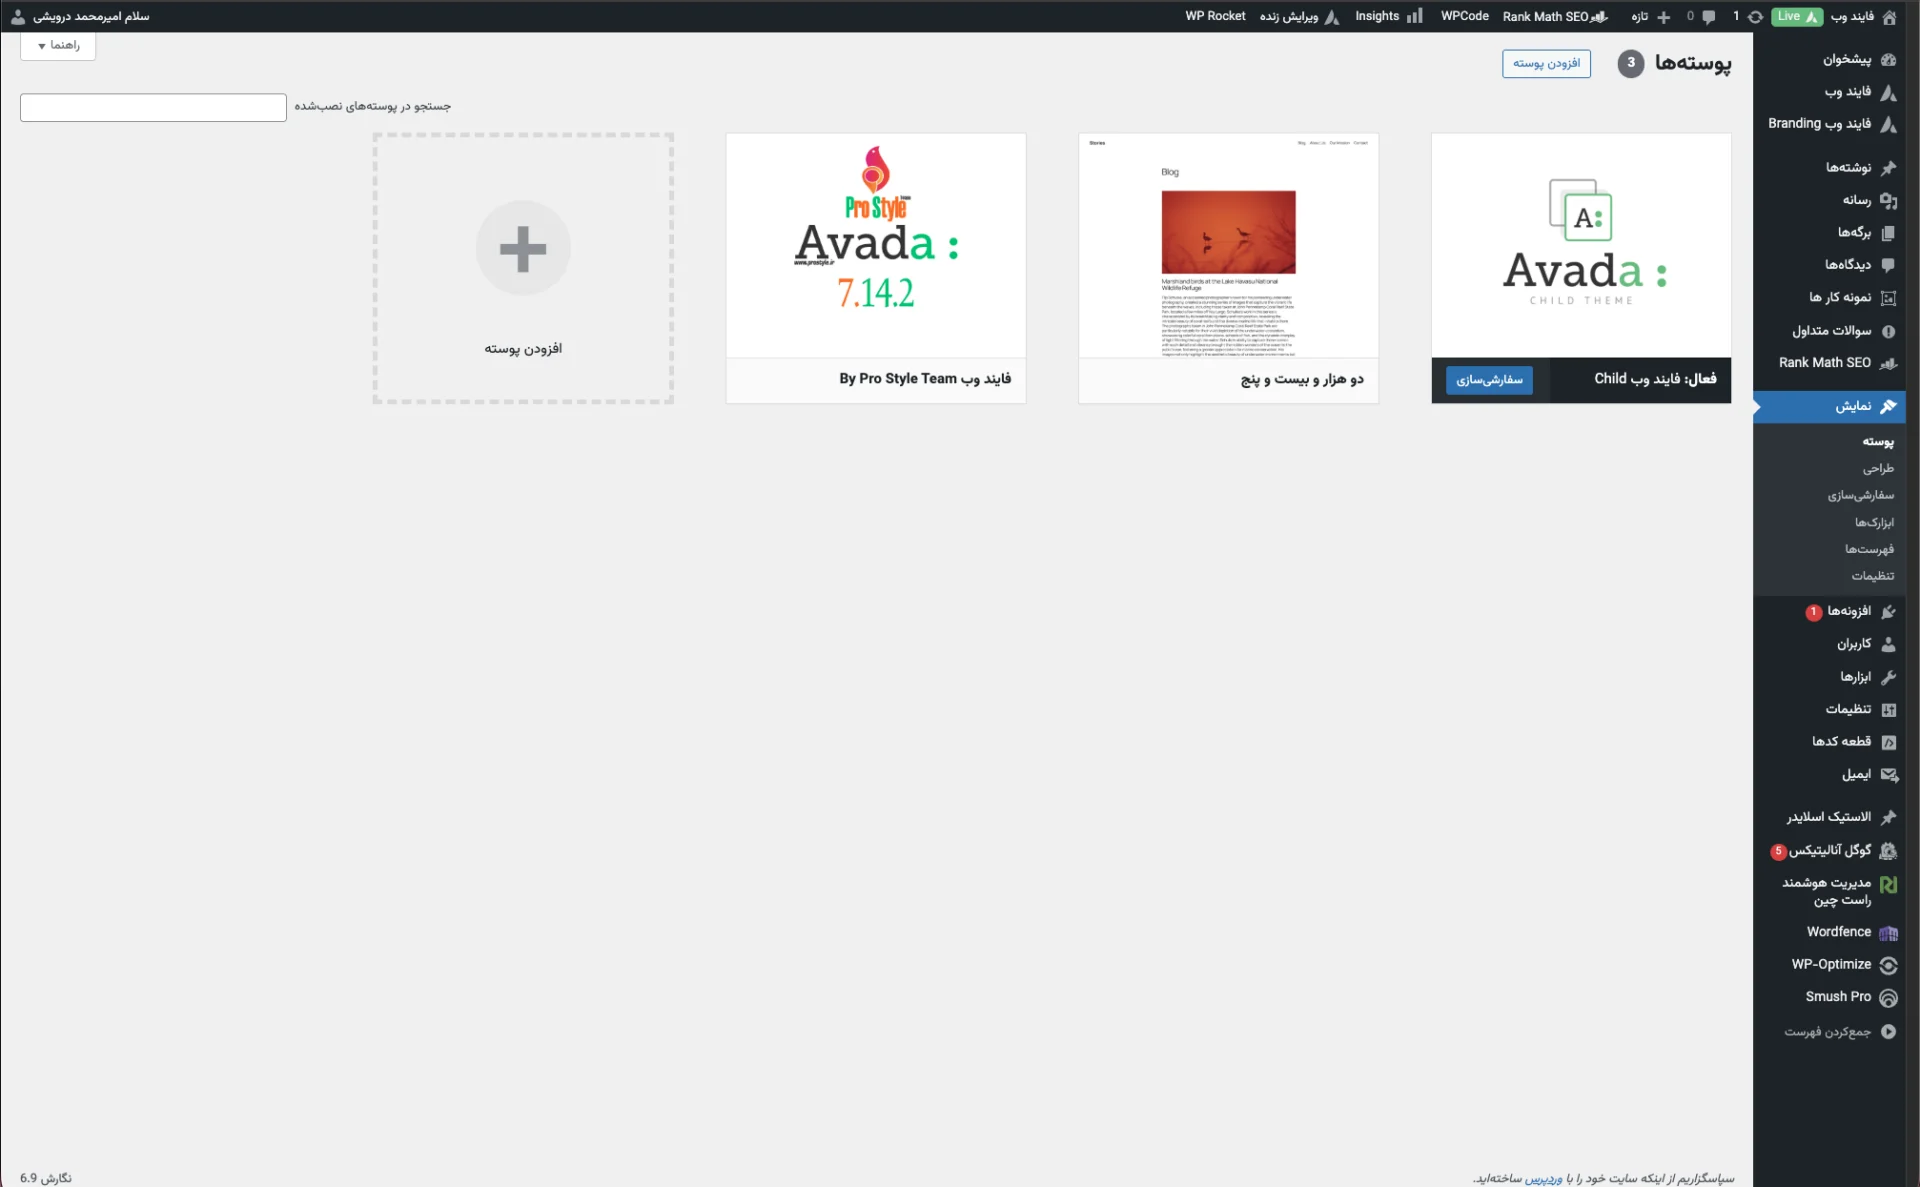Click the tools wrench icon (ابزارها)

1888,677
